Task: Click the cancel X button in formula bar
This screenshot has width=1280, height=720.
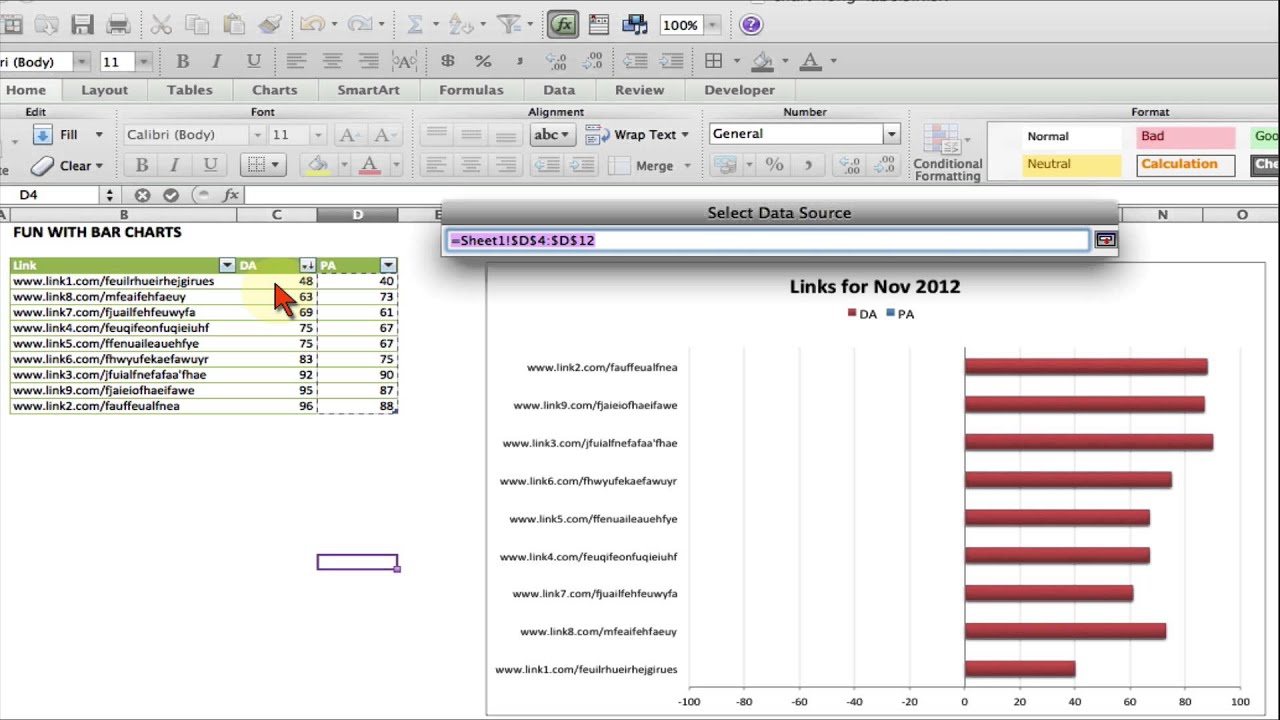Action: (x=142, y=195)
